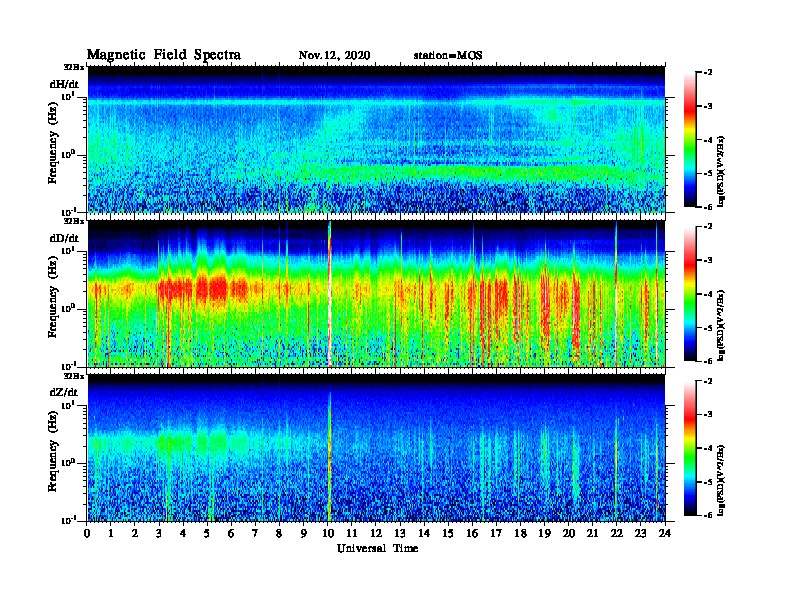This screenshot has height=612, width=792.
Task: Click the dD/dt spectrogram plot area
Action: click(377, 293)
